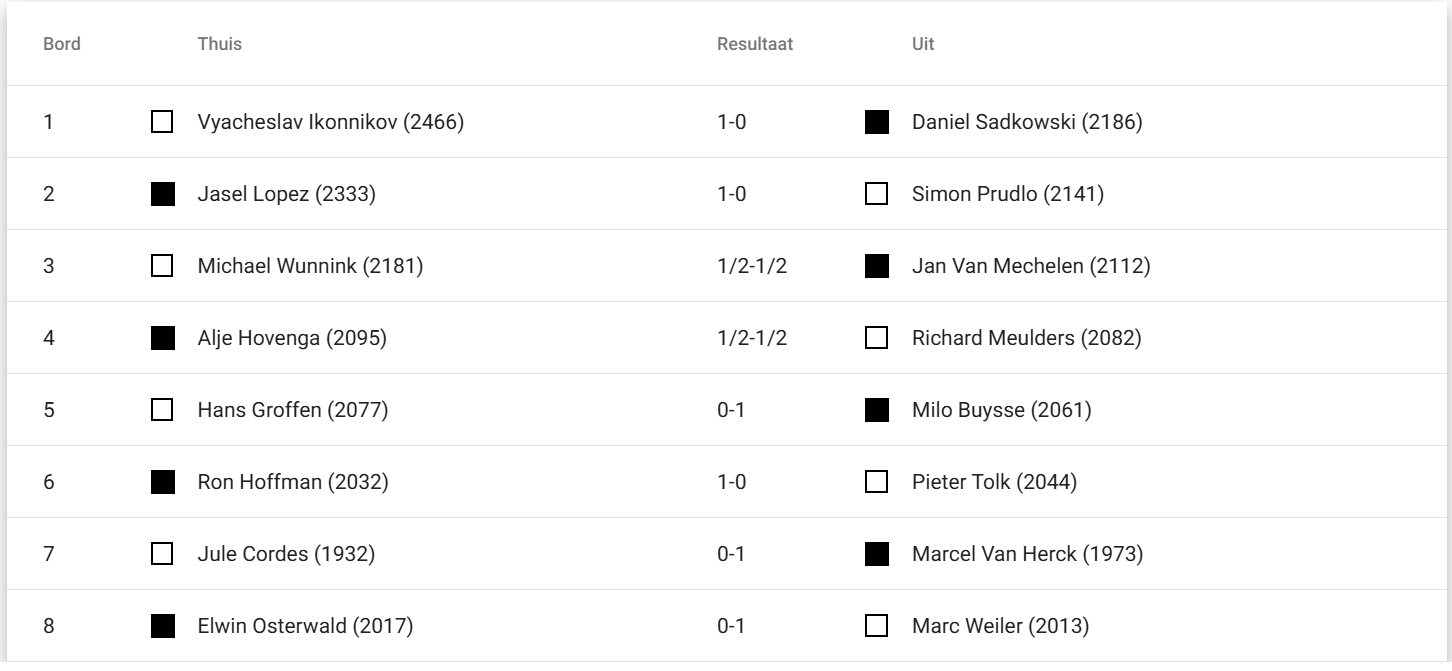Click the Uit column header
Viewport: 1452px width, 671px height.
923,44
